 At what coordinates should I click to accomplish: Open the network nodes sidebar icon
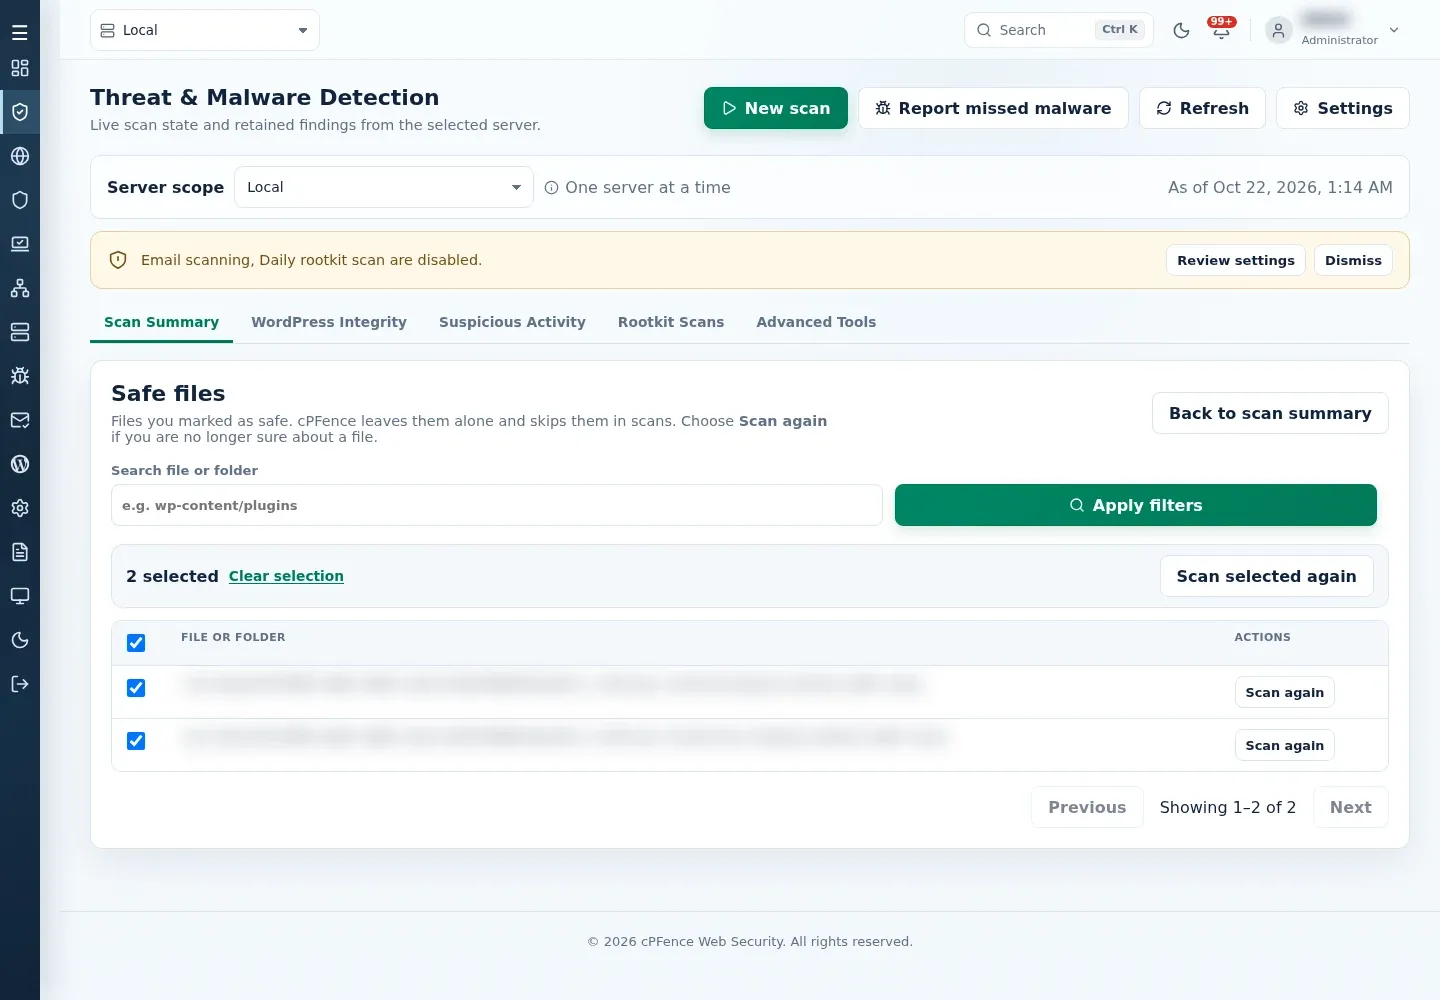20,288
